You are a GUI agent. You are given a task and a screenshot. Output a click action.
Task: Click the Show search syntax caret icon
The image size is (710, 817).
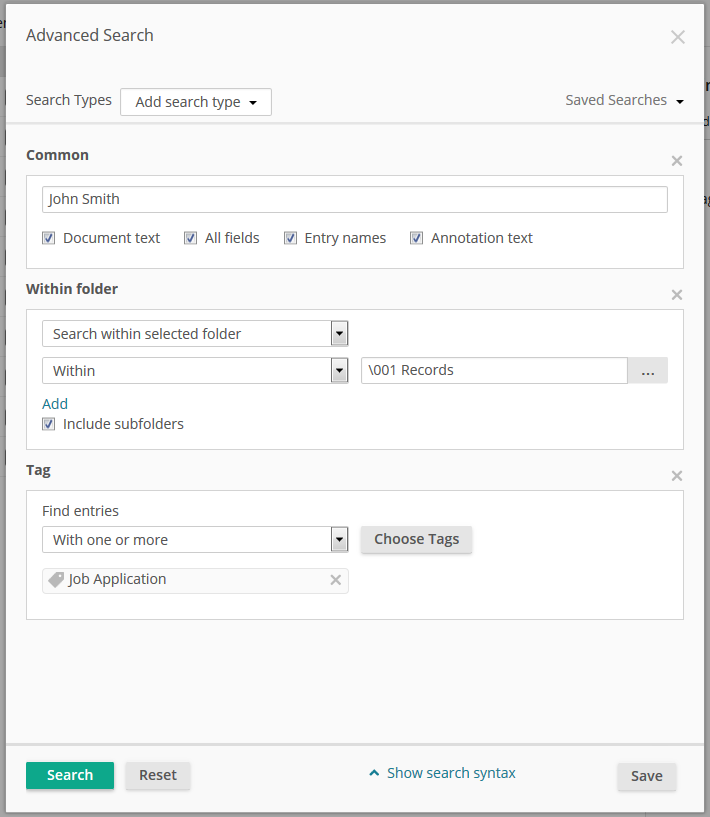374,773
